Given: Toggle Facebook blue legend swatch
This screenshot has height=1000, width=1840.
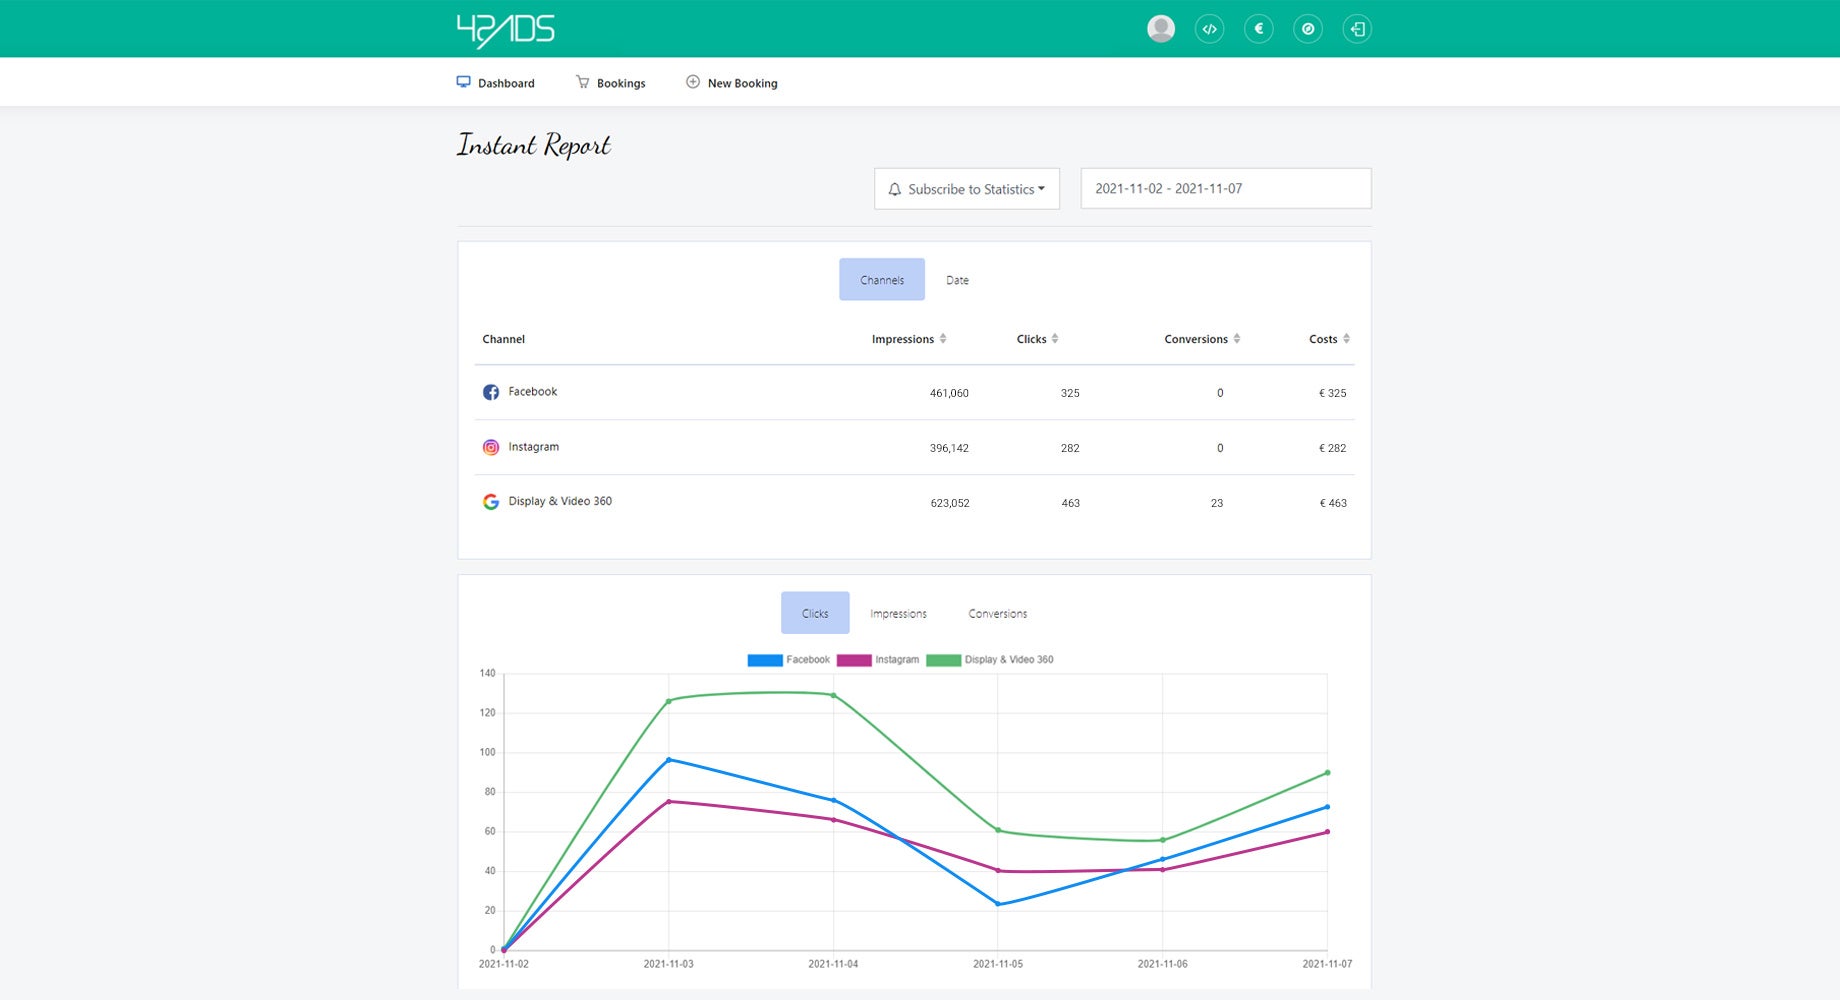Looking at the screenshot, I should tap(765, 660).
